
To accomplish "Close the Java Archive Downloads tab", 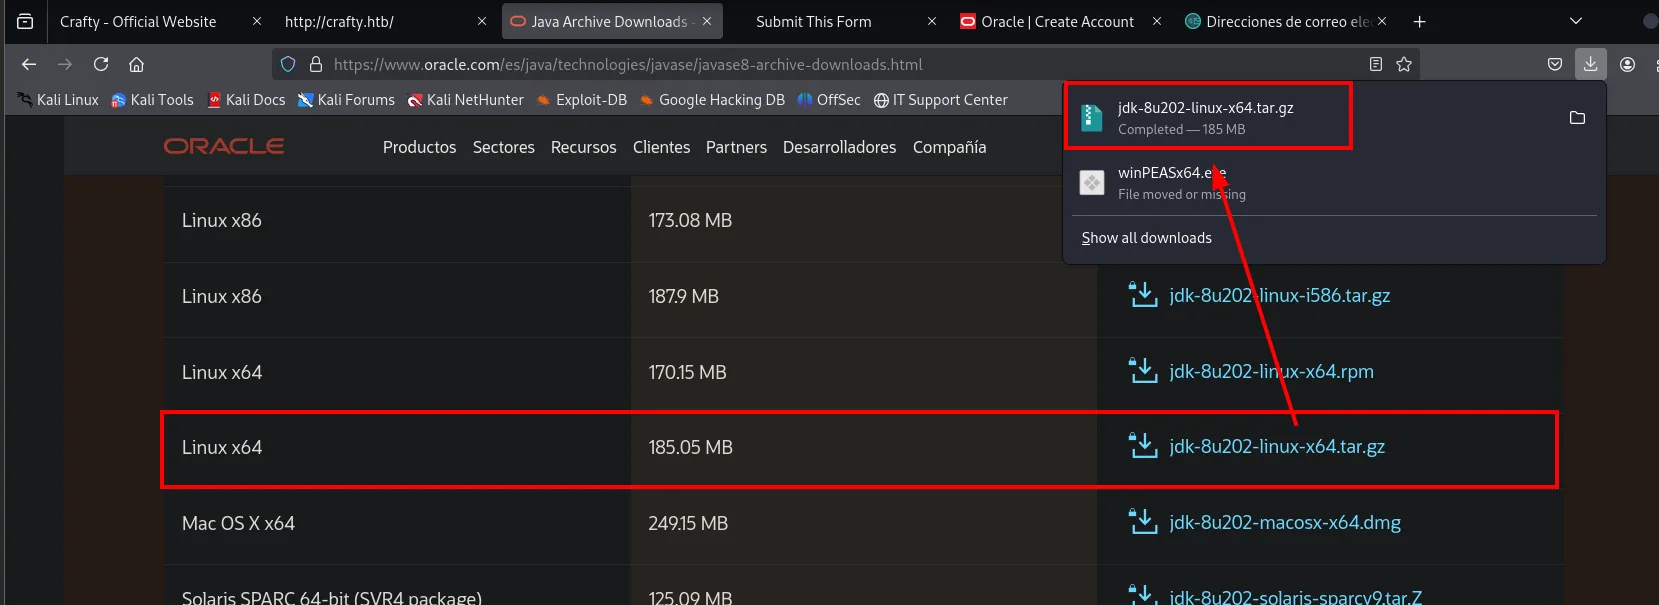I will tap(707, 21).
